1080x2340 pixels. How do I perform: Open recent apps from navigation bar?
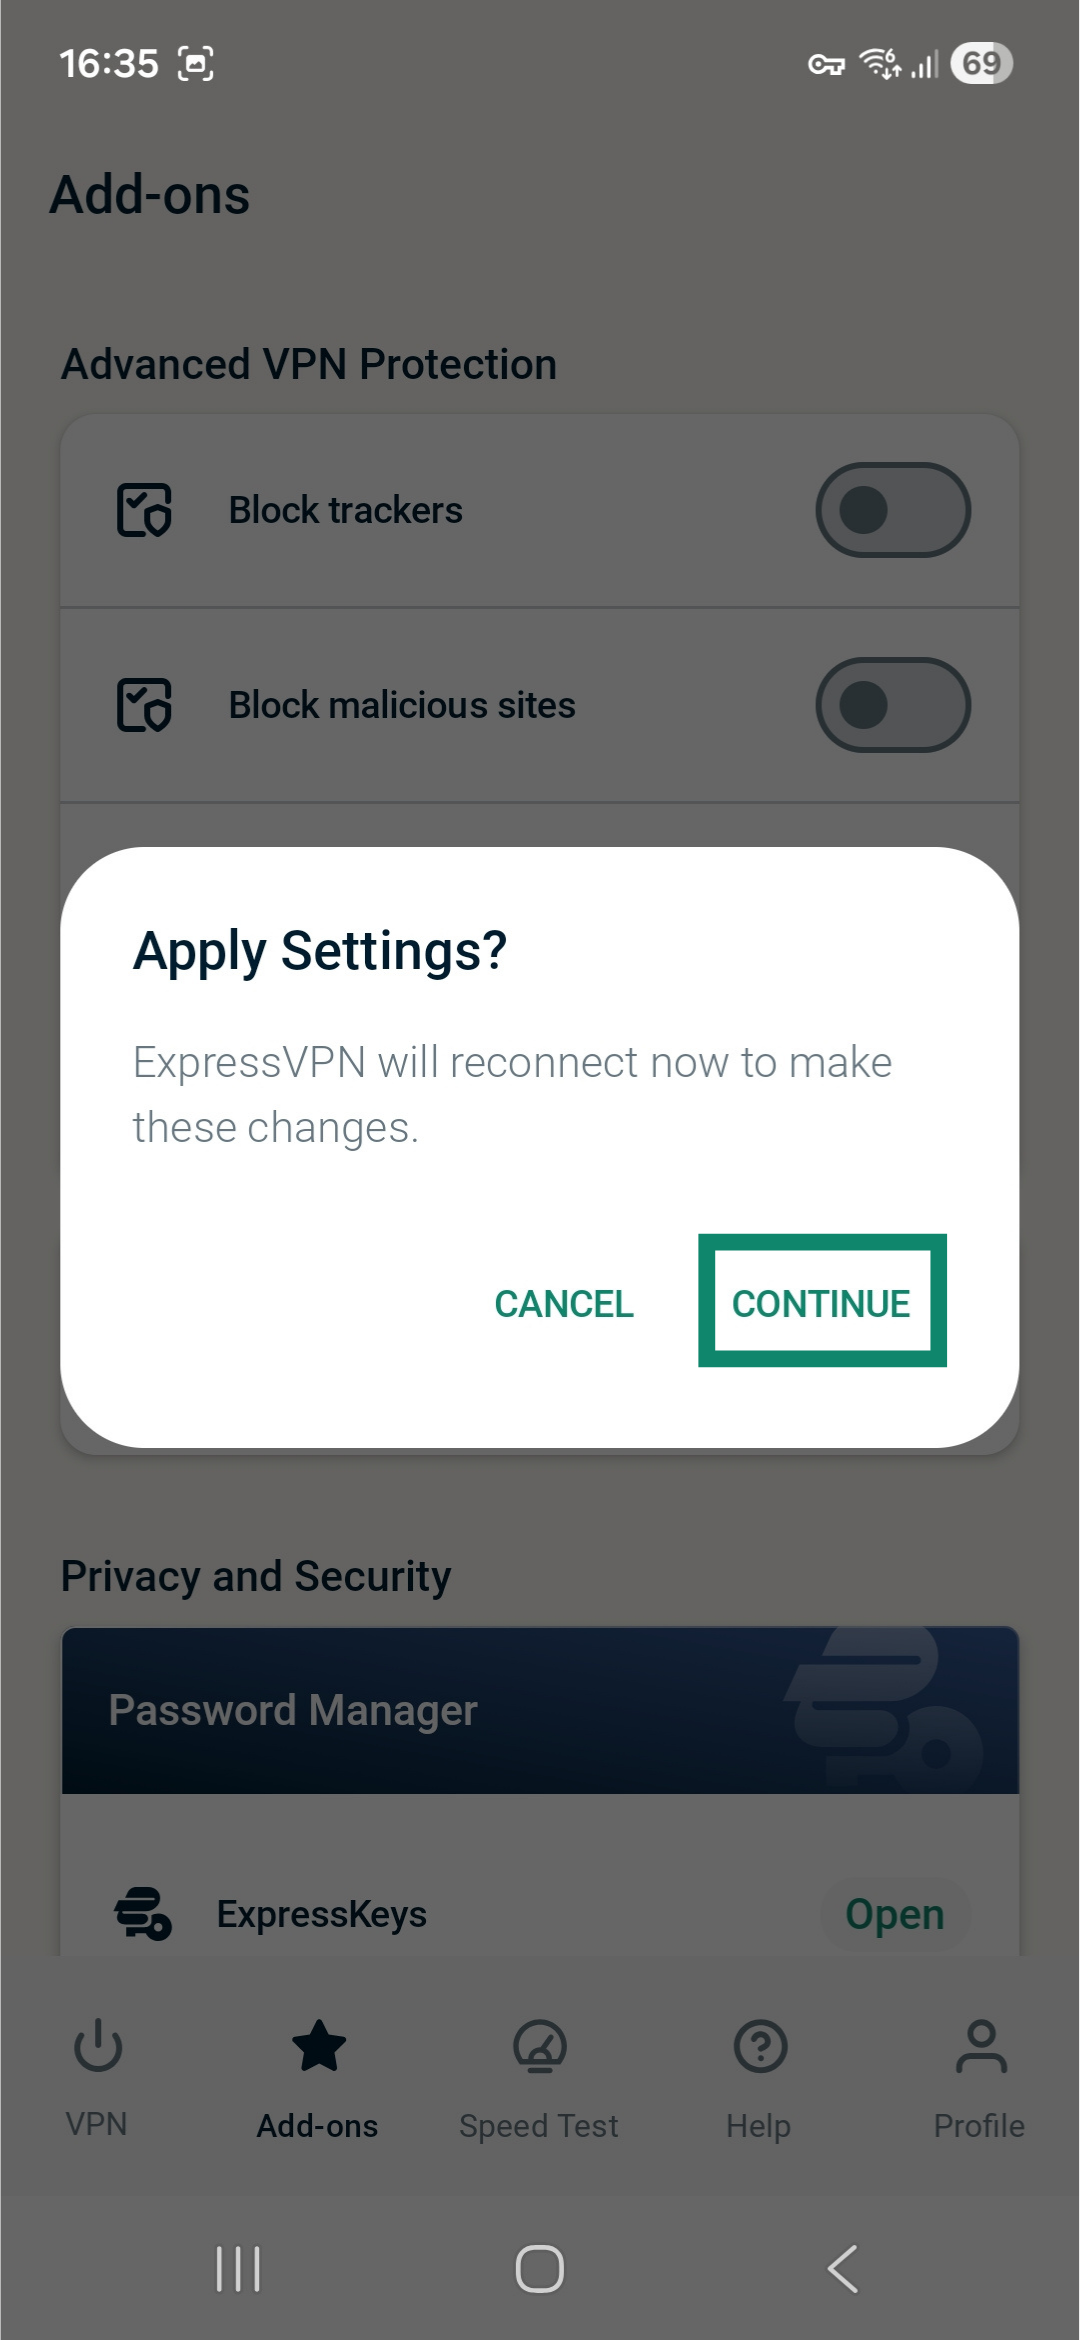[238, 2268]
